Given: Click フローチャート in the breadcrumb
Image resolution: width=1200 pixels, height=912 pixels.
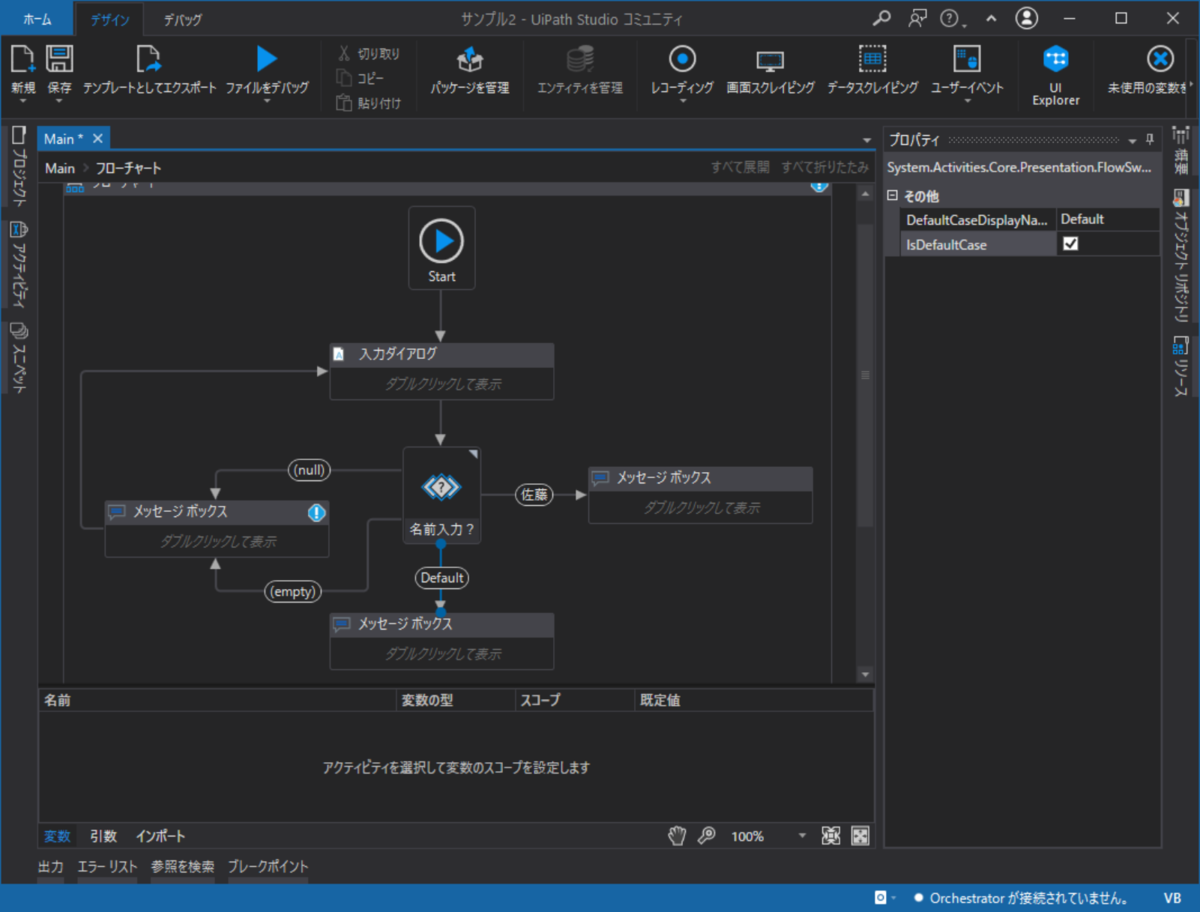Looking at the screenshot, I should tap(129, 168).
